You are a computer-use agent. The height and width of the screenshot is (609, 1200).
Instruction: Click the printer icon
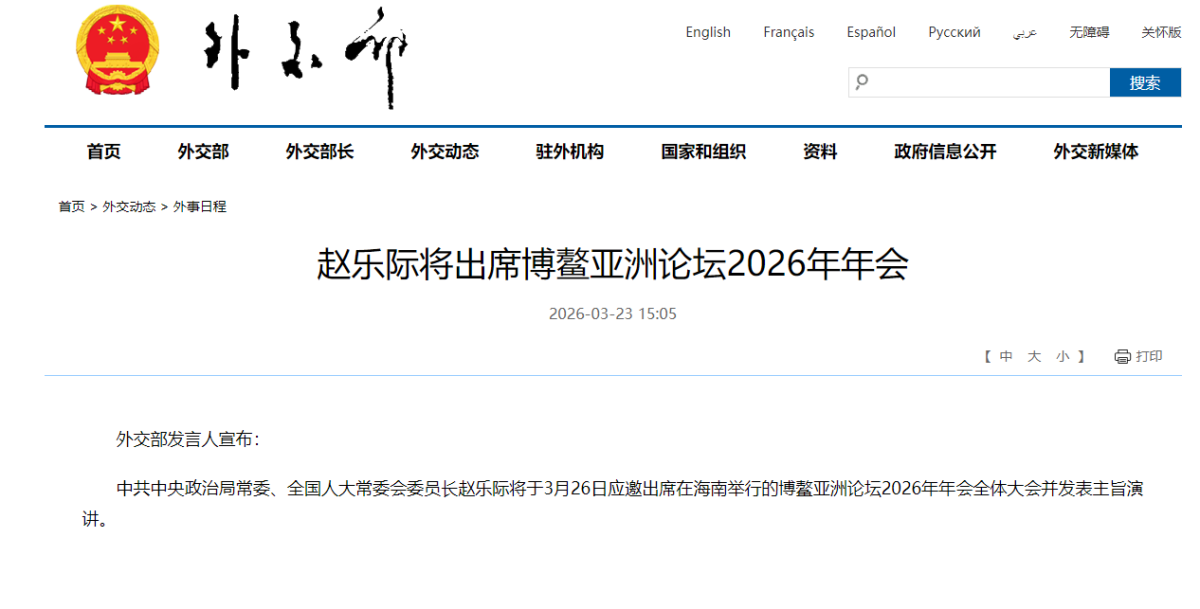point(1122,357)
